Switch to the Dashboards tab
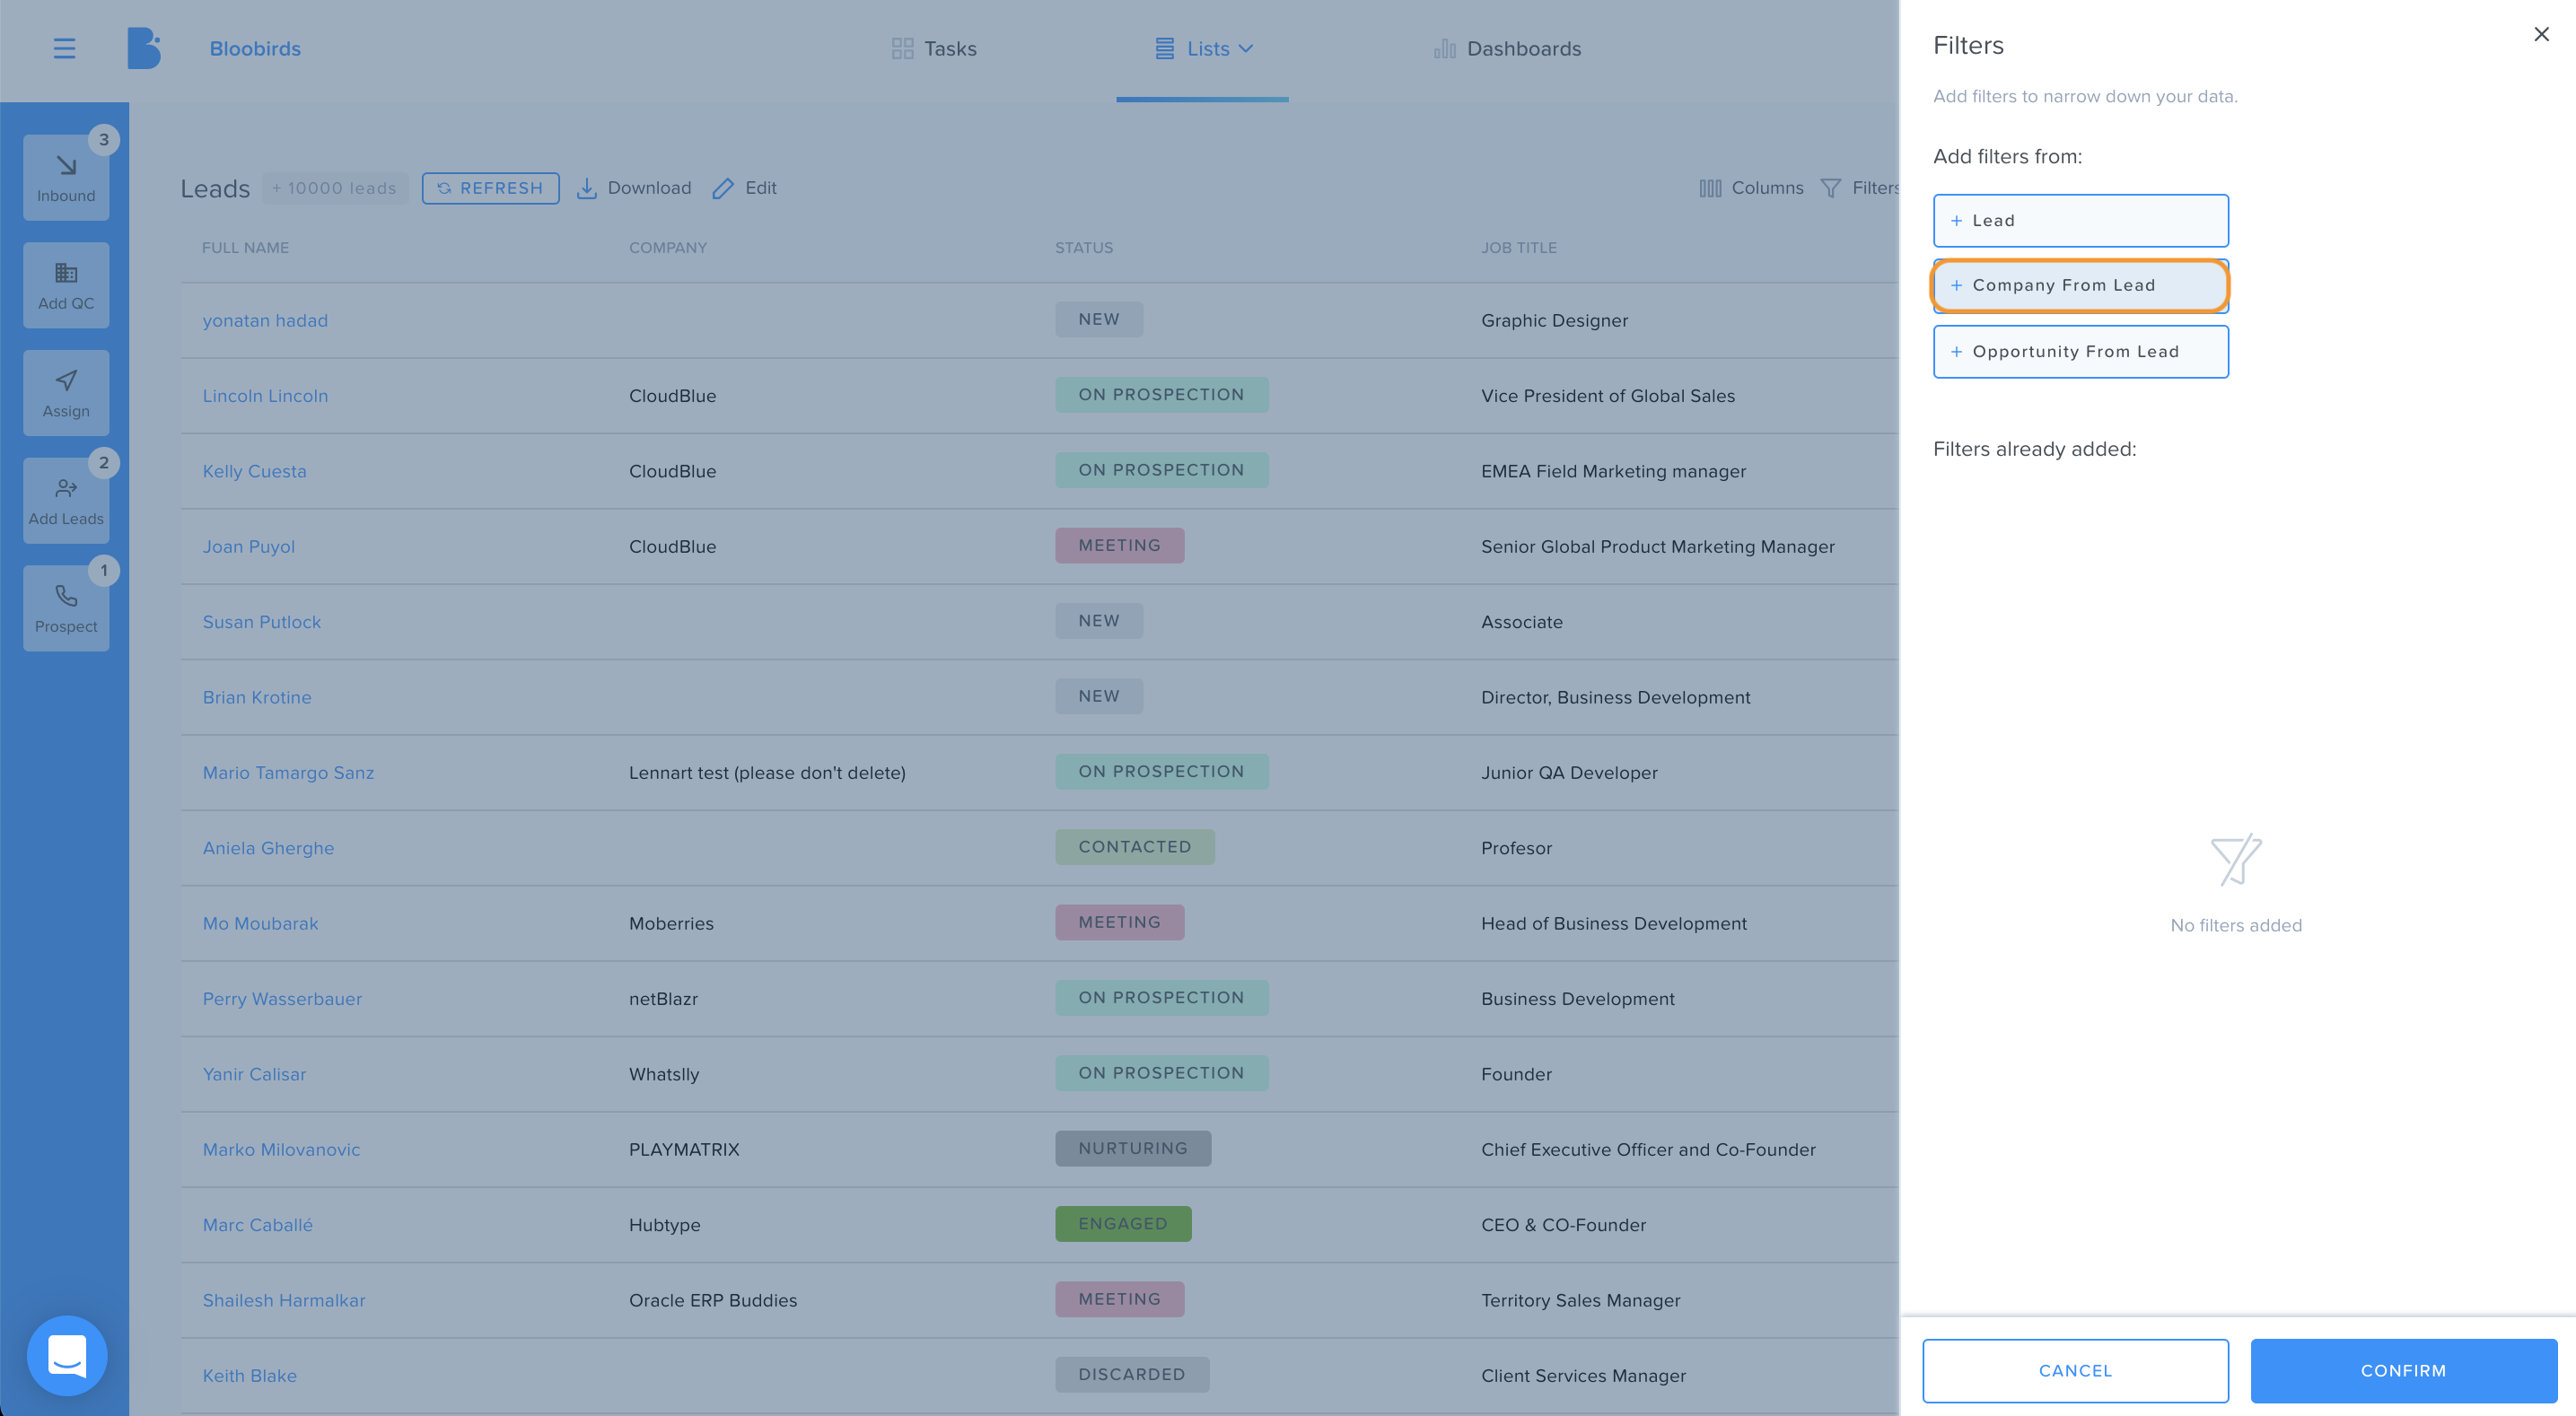 [x=1507, y=48]
